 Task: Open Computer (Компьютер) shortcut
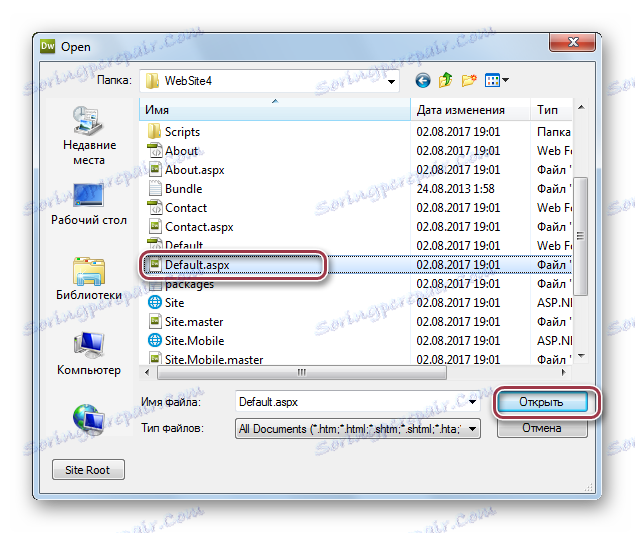(89, 354)
